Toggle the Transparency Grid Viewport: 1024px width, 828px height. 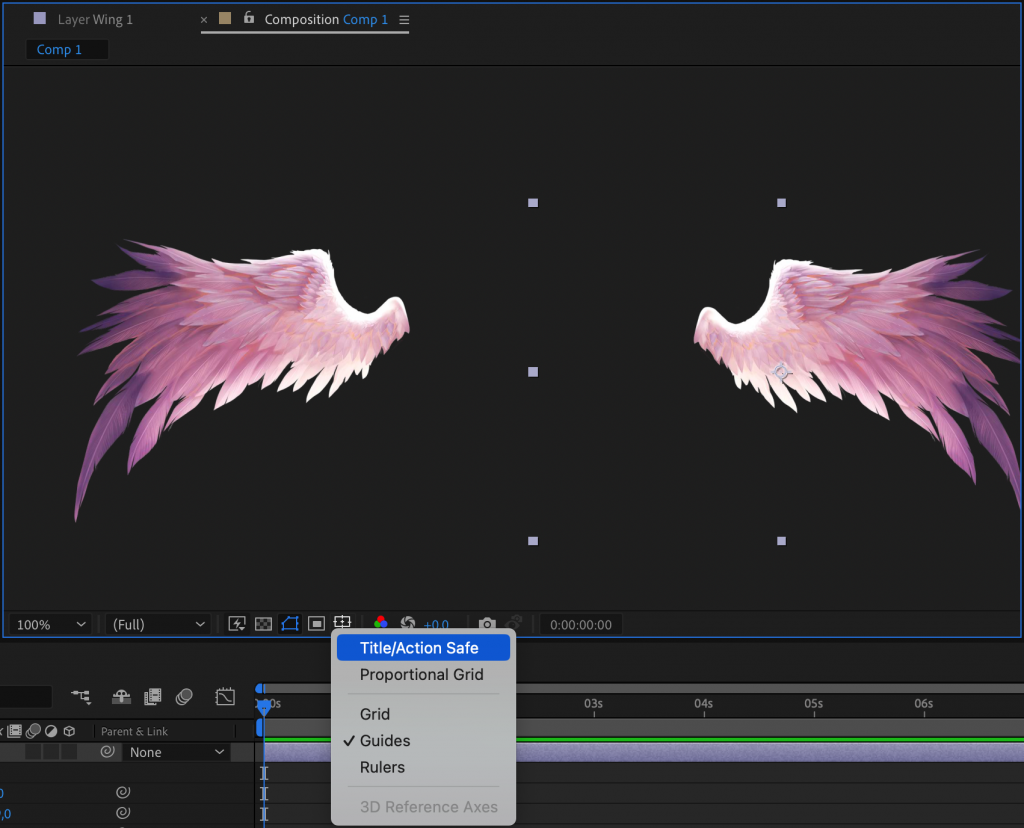(263, 624)
